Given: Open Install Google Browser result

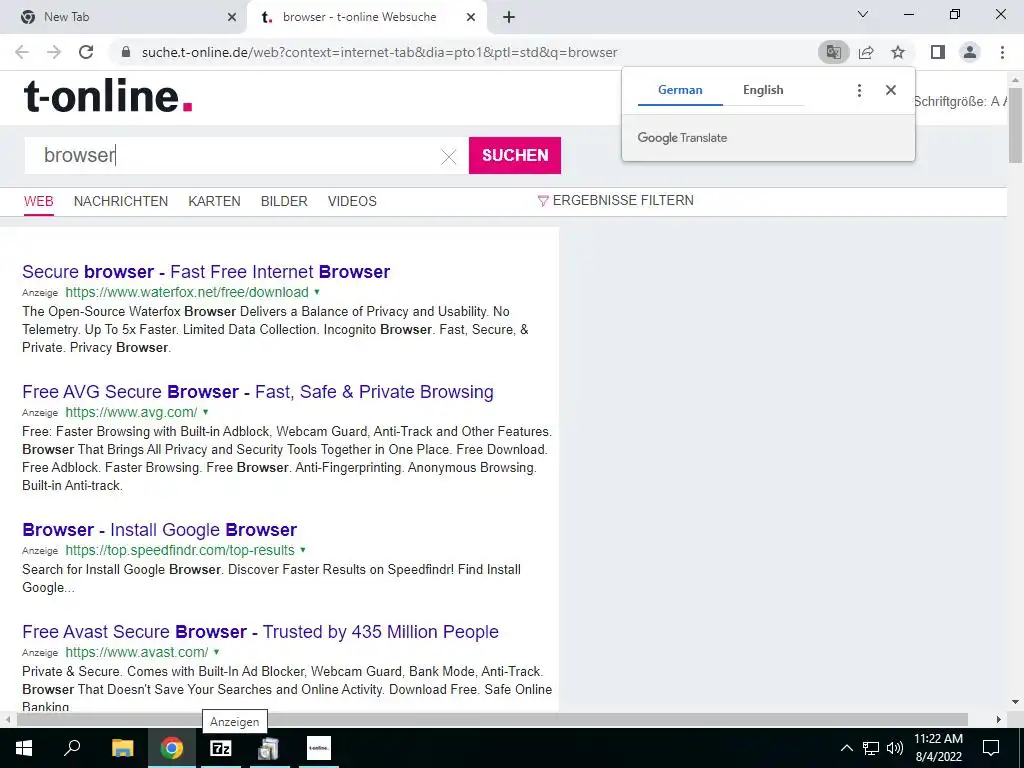Looking at the screenshot, I should tap(159, 530).
